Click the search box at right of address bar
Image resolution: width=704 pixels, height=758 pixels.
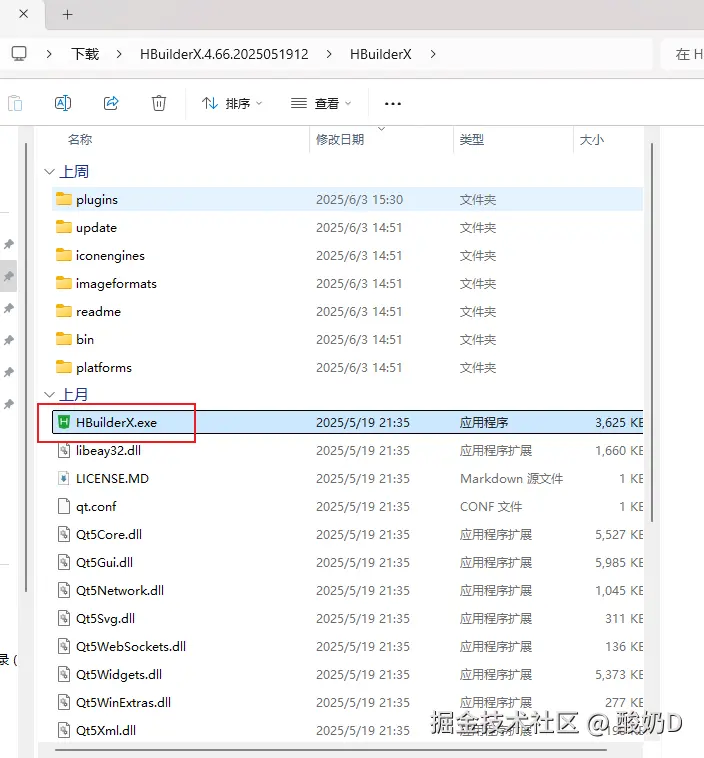684,54
